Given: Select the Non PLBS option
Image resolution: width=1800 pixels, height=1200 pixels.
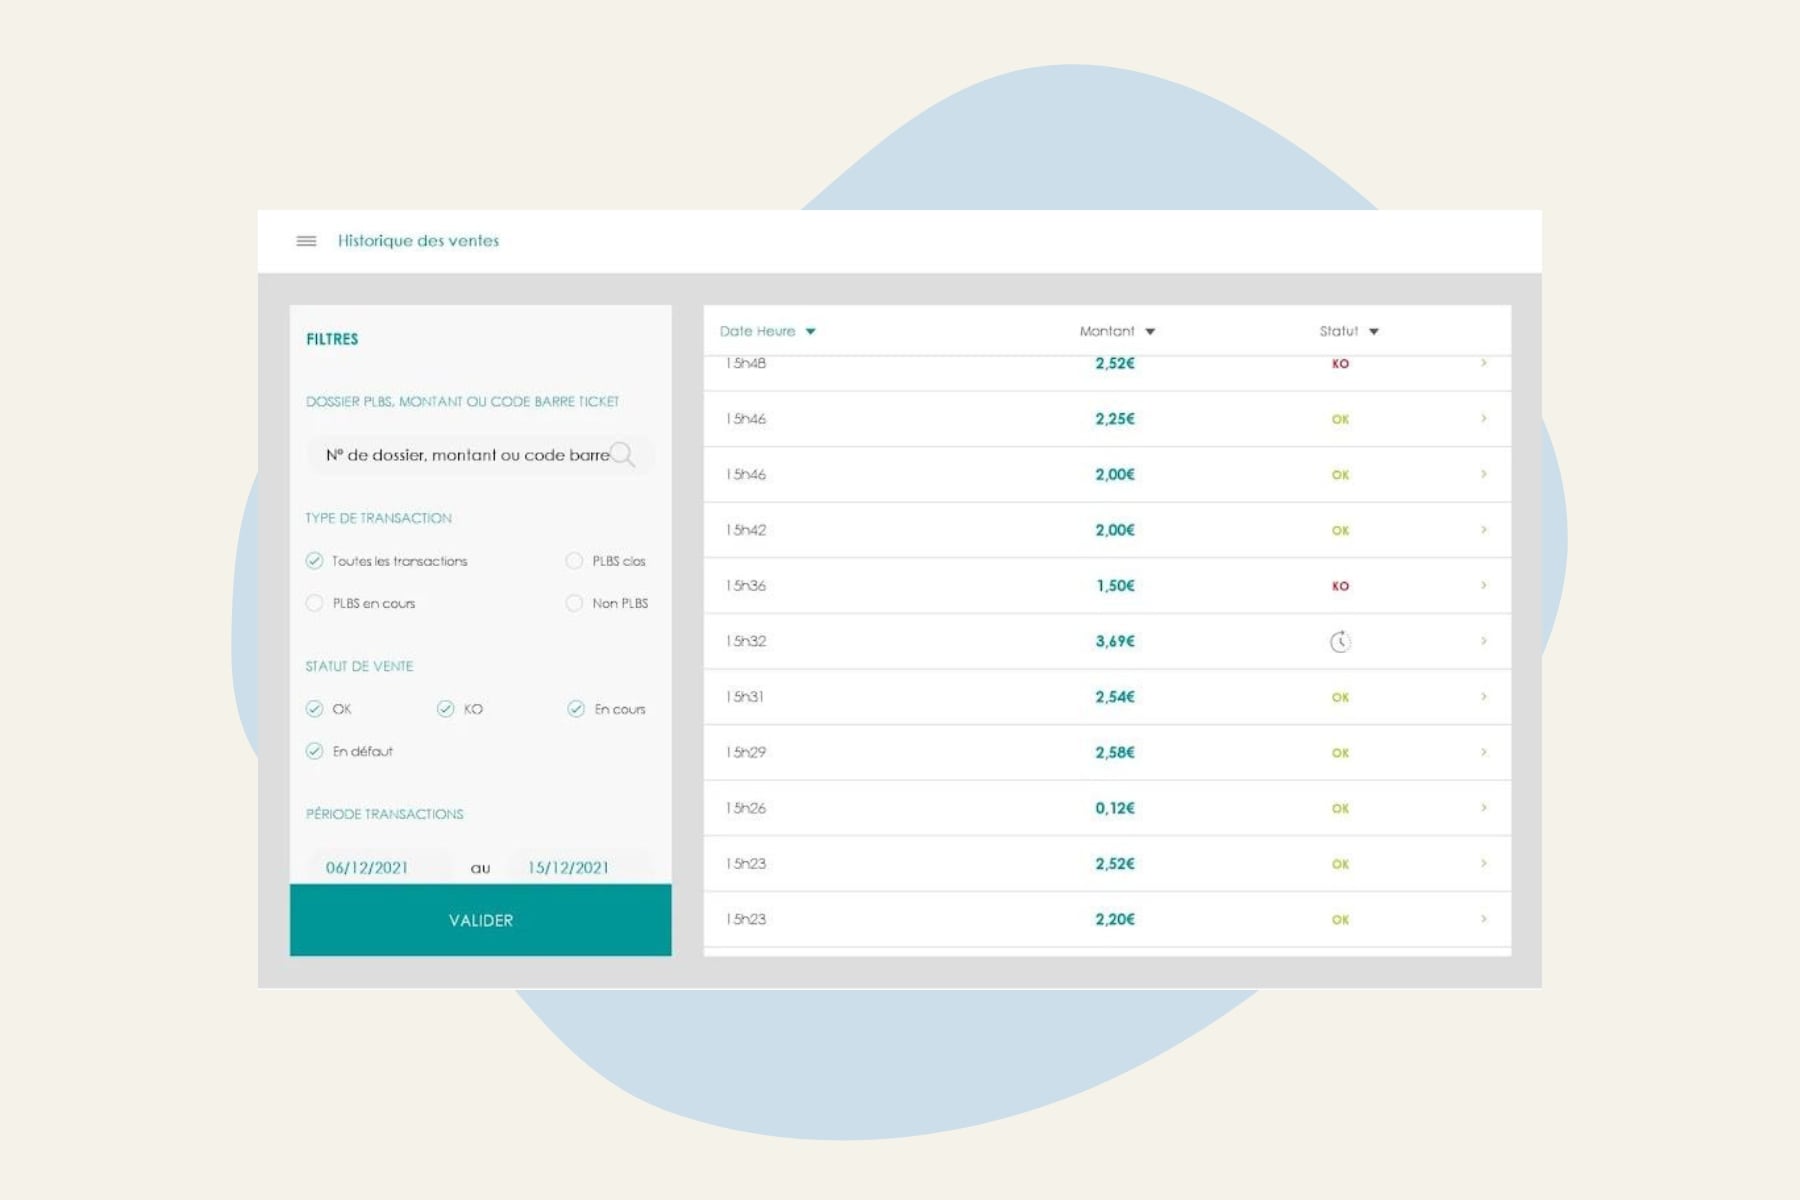Looking at the screenshot, I should pos(574,603).
